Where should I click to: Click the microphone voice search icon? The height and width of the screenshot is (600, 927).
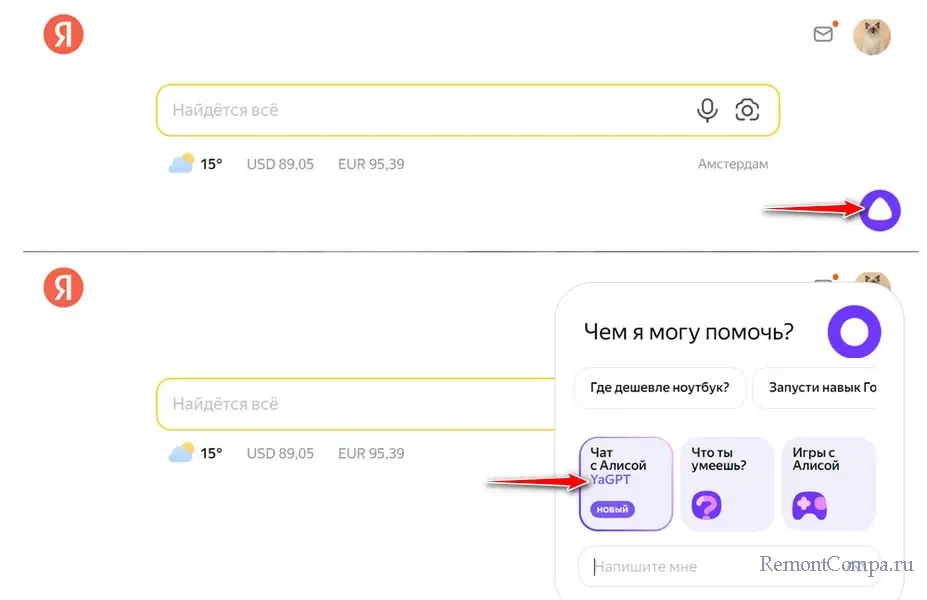707,110
